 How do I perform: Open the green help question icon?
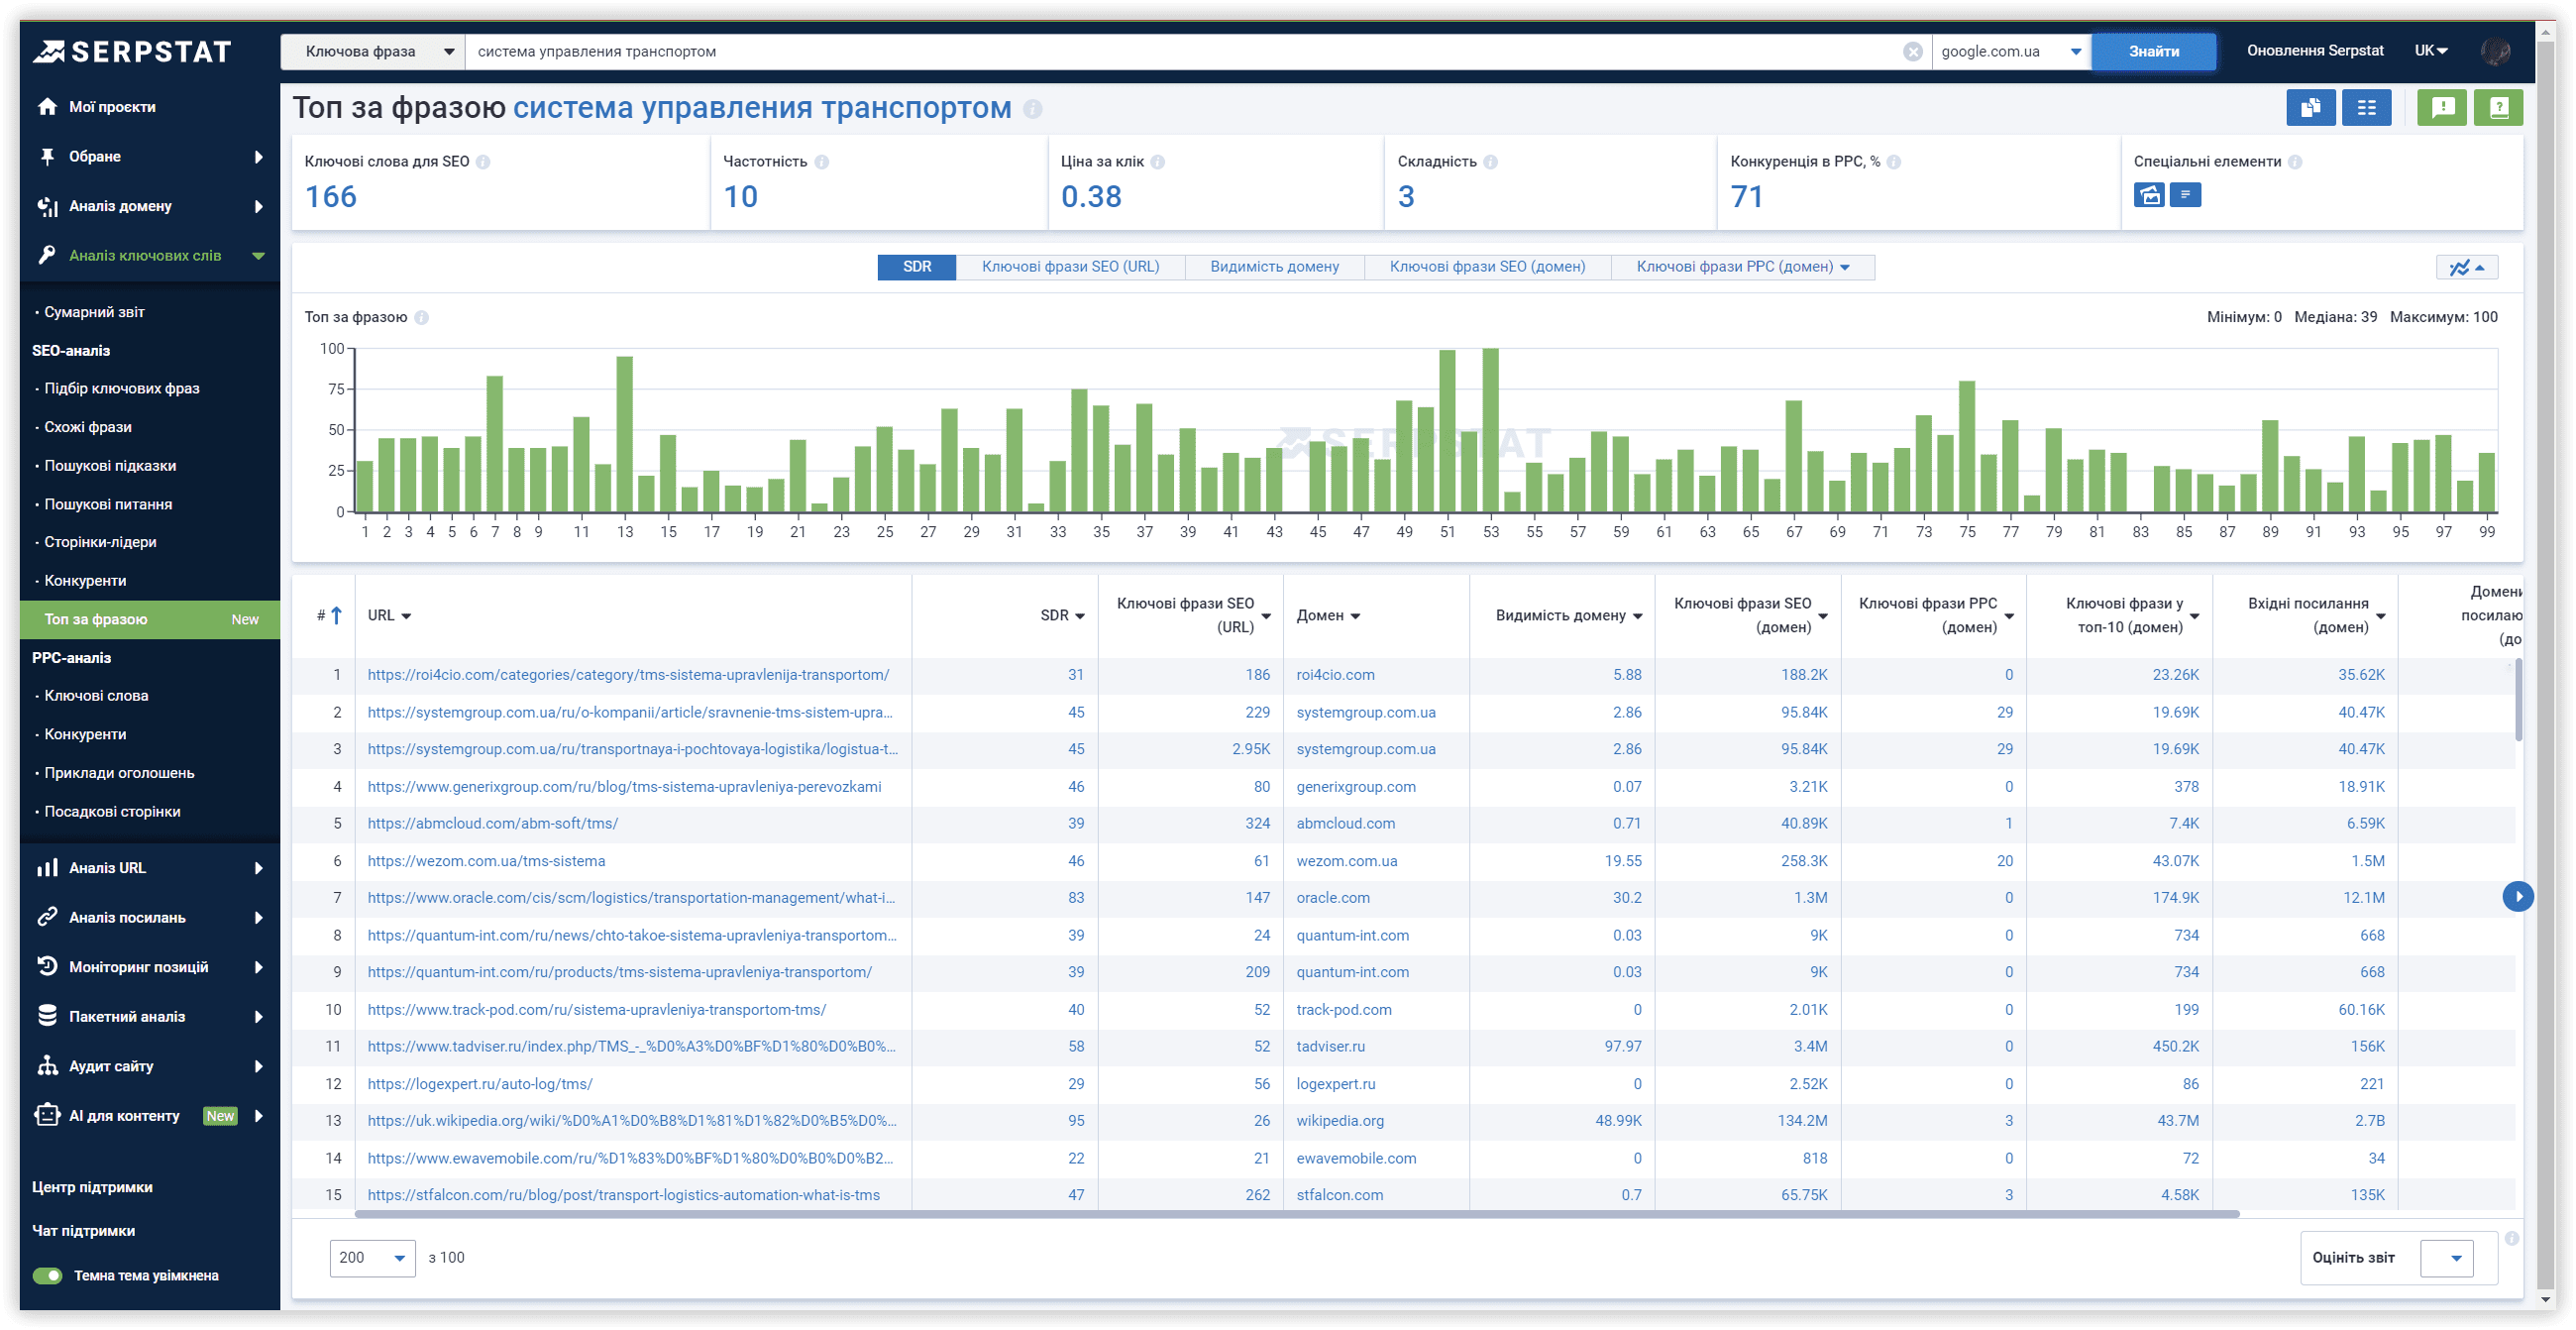pyautogui.click(x=2497, y=107)
